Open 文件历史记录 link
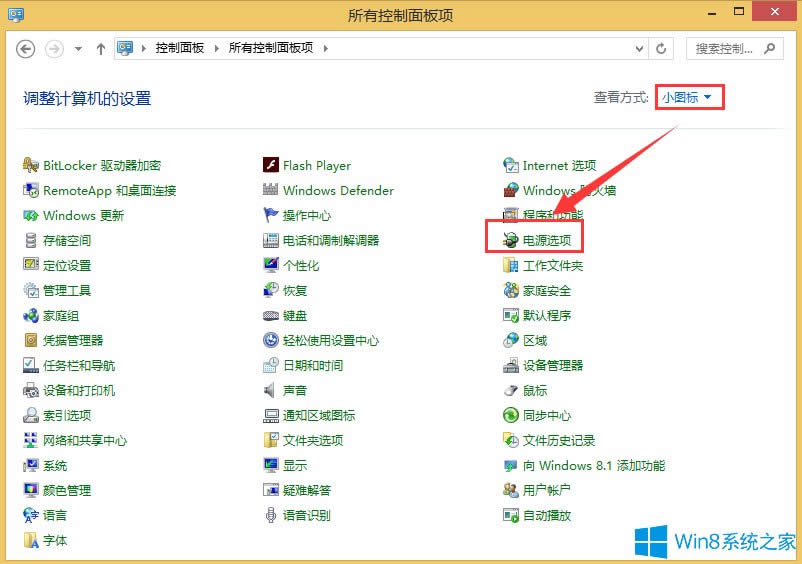The height and width of the screenshot is (564, 802). [x=559, y=441]
